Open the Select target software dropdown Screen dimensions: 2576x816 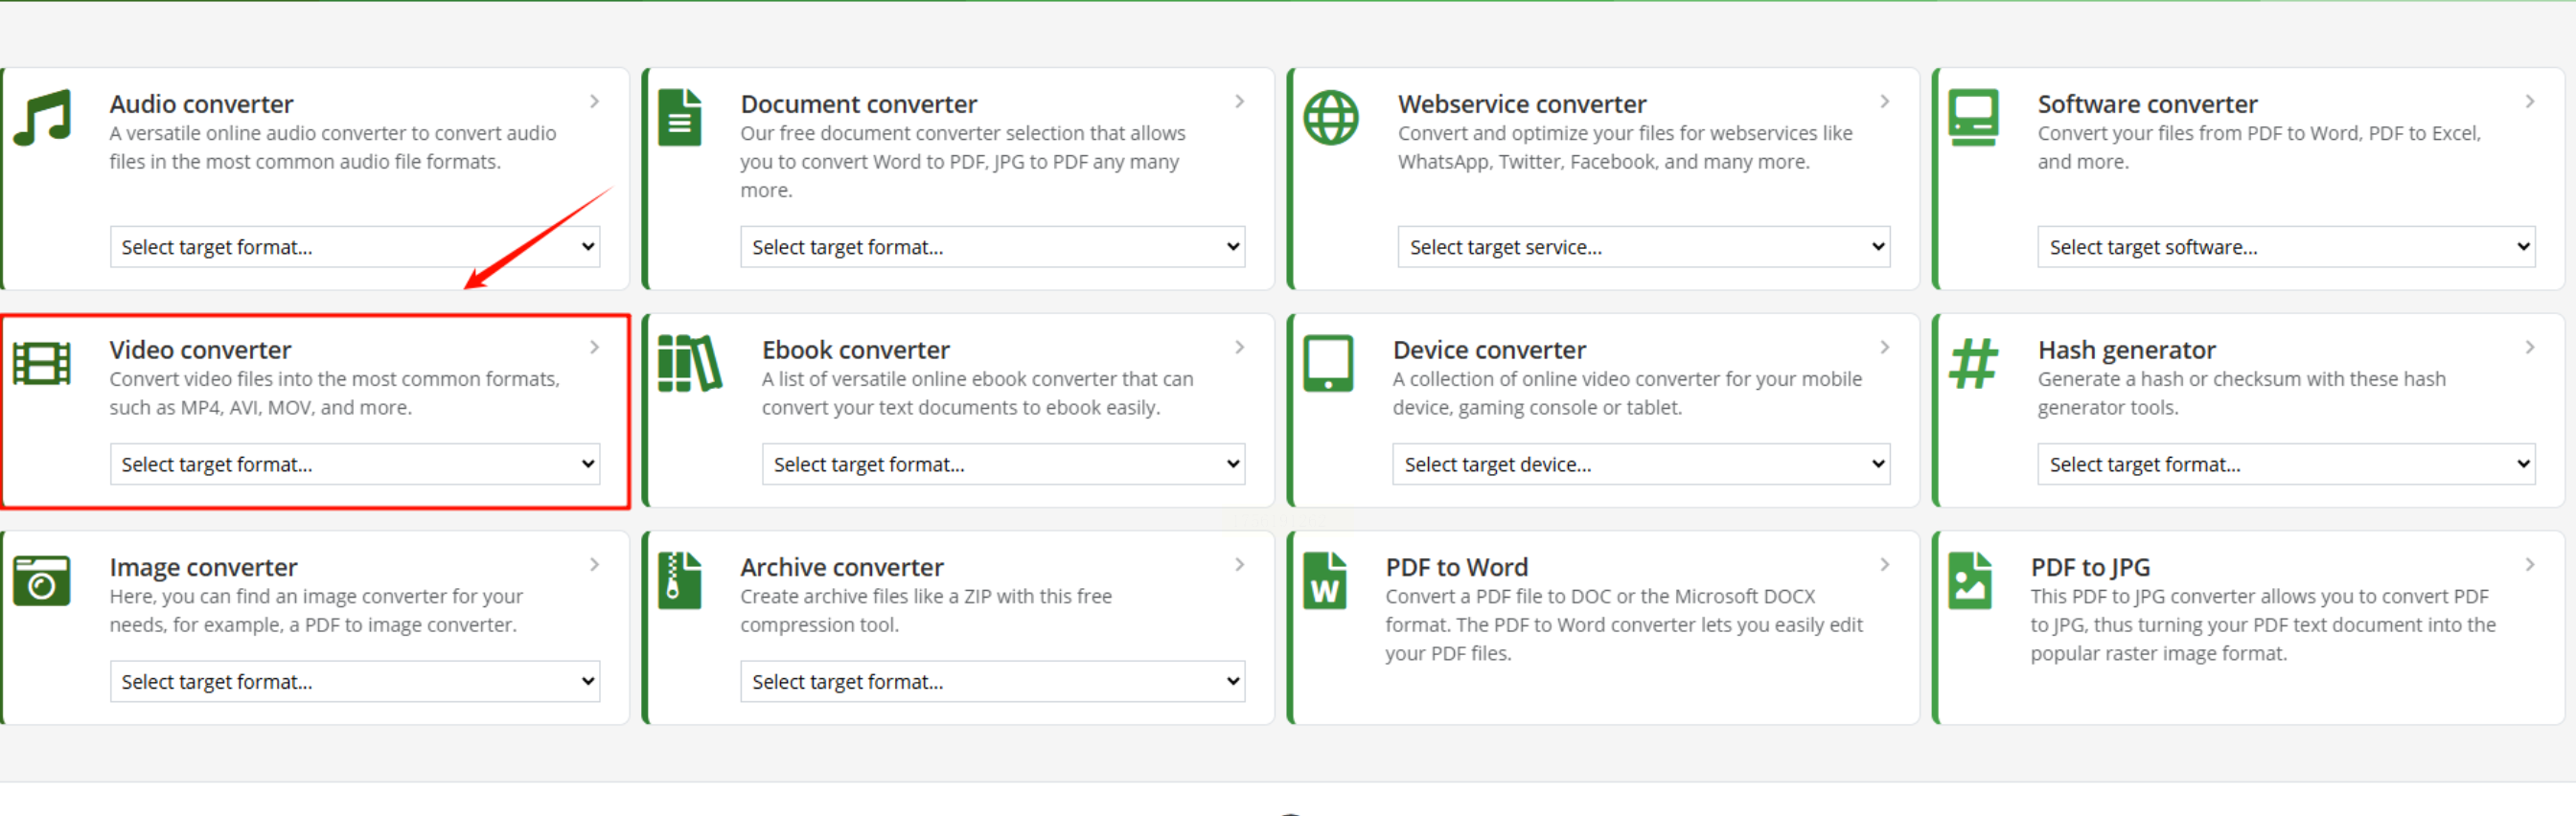point(2286,247)
